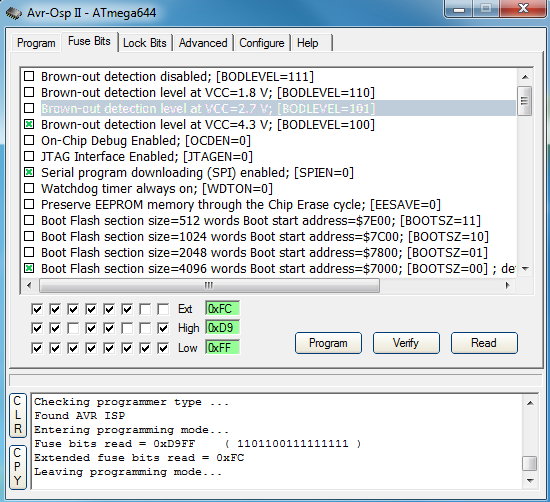The width and height of the screenshot is (550, 502).
Task: Open the Lock Bits tab
Action: (x=145, y=43)
